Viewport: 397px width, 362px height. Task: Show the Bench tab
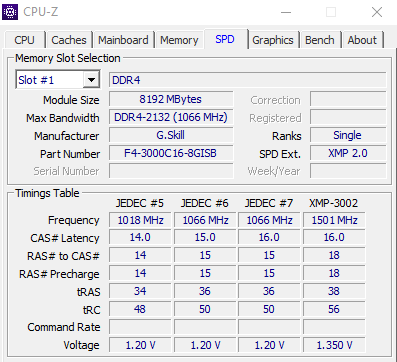point(320,40)
